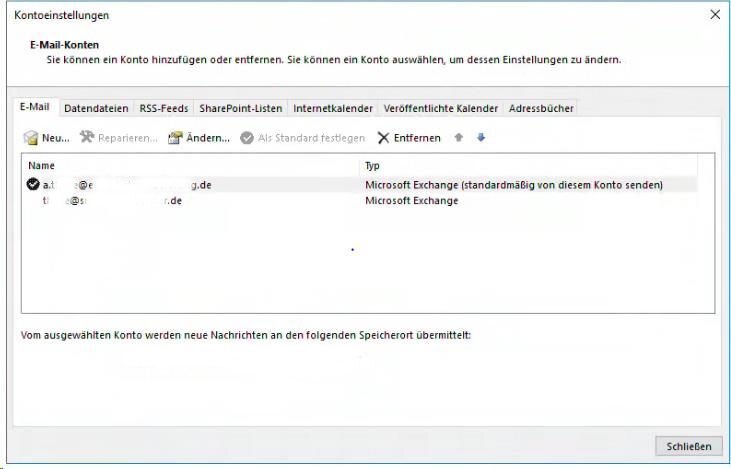731x469 pixels.
Task: Click Als Standard festlegen checkmark button
Action: (247, 138)
